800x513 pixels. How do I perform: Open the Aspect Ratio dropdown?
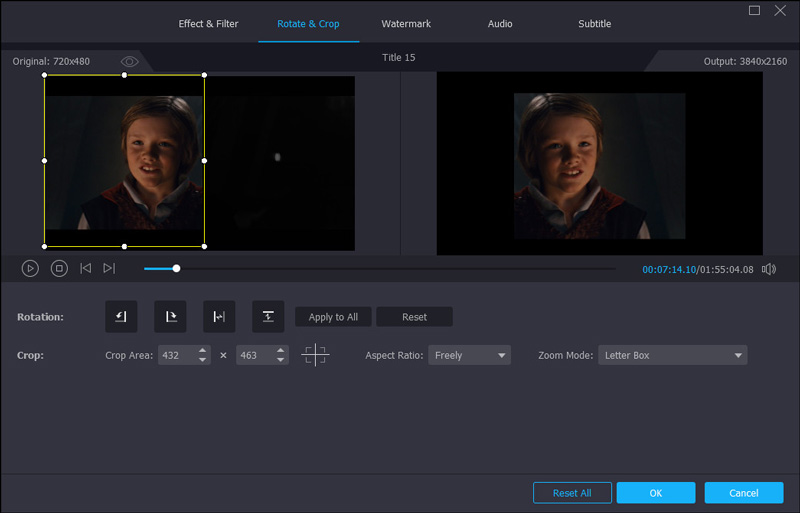tap(469, 355)
